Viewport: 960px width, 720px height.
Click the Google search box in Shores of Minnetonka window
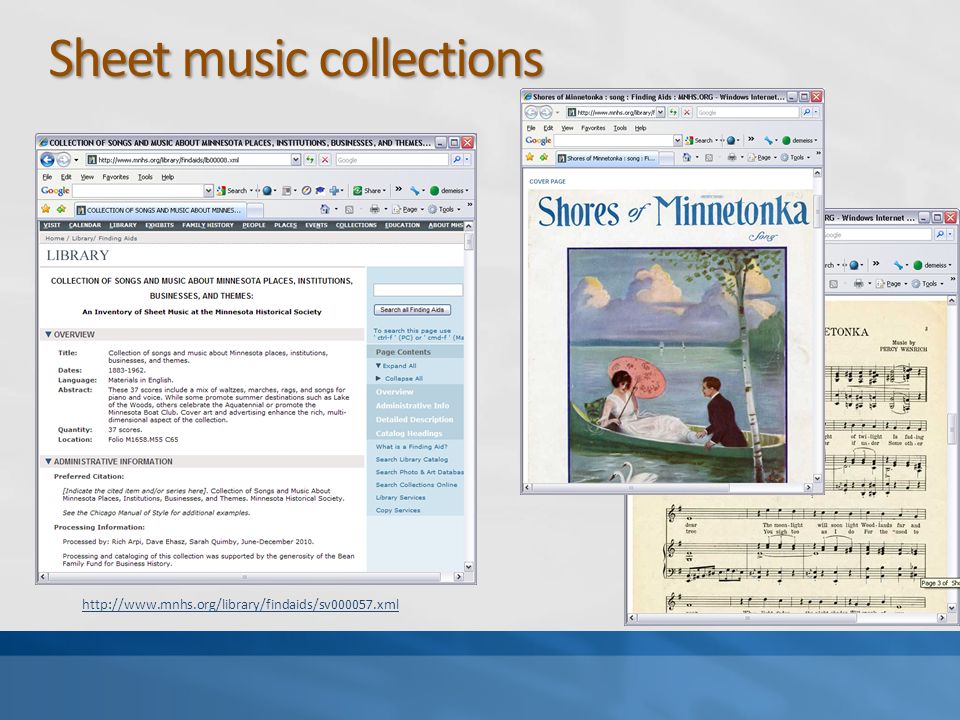click(613, 140)
